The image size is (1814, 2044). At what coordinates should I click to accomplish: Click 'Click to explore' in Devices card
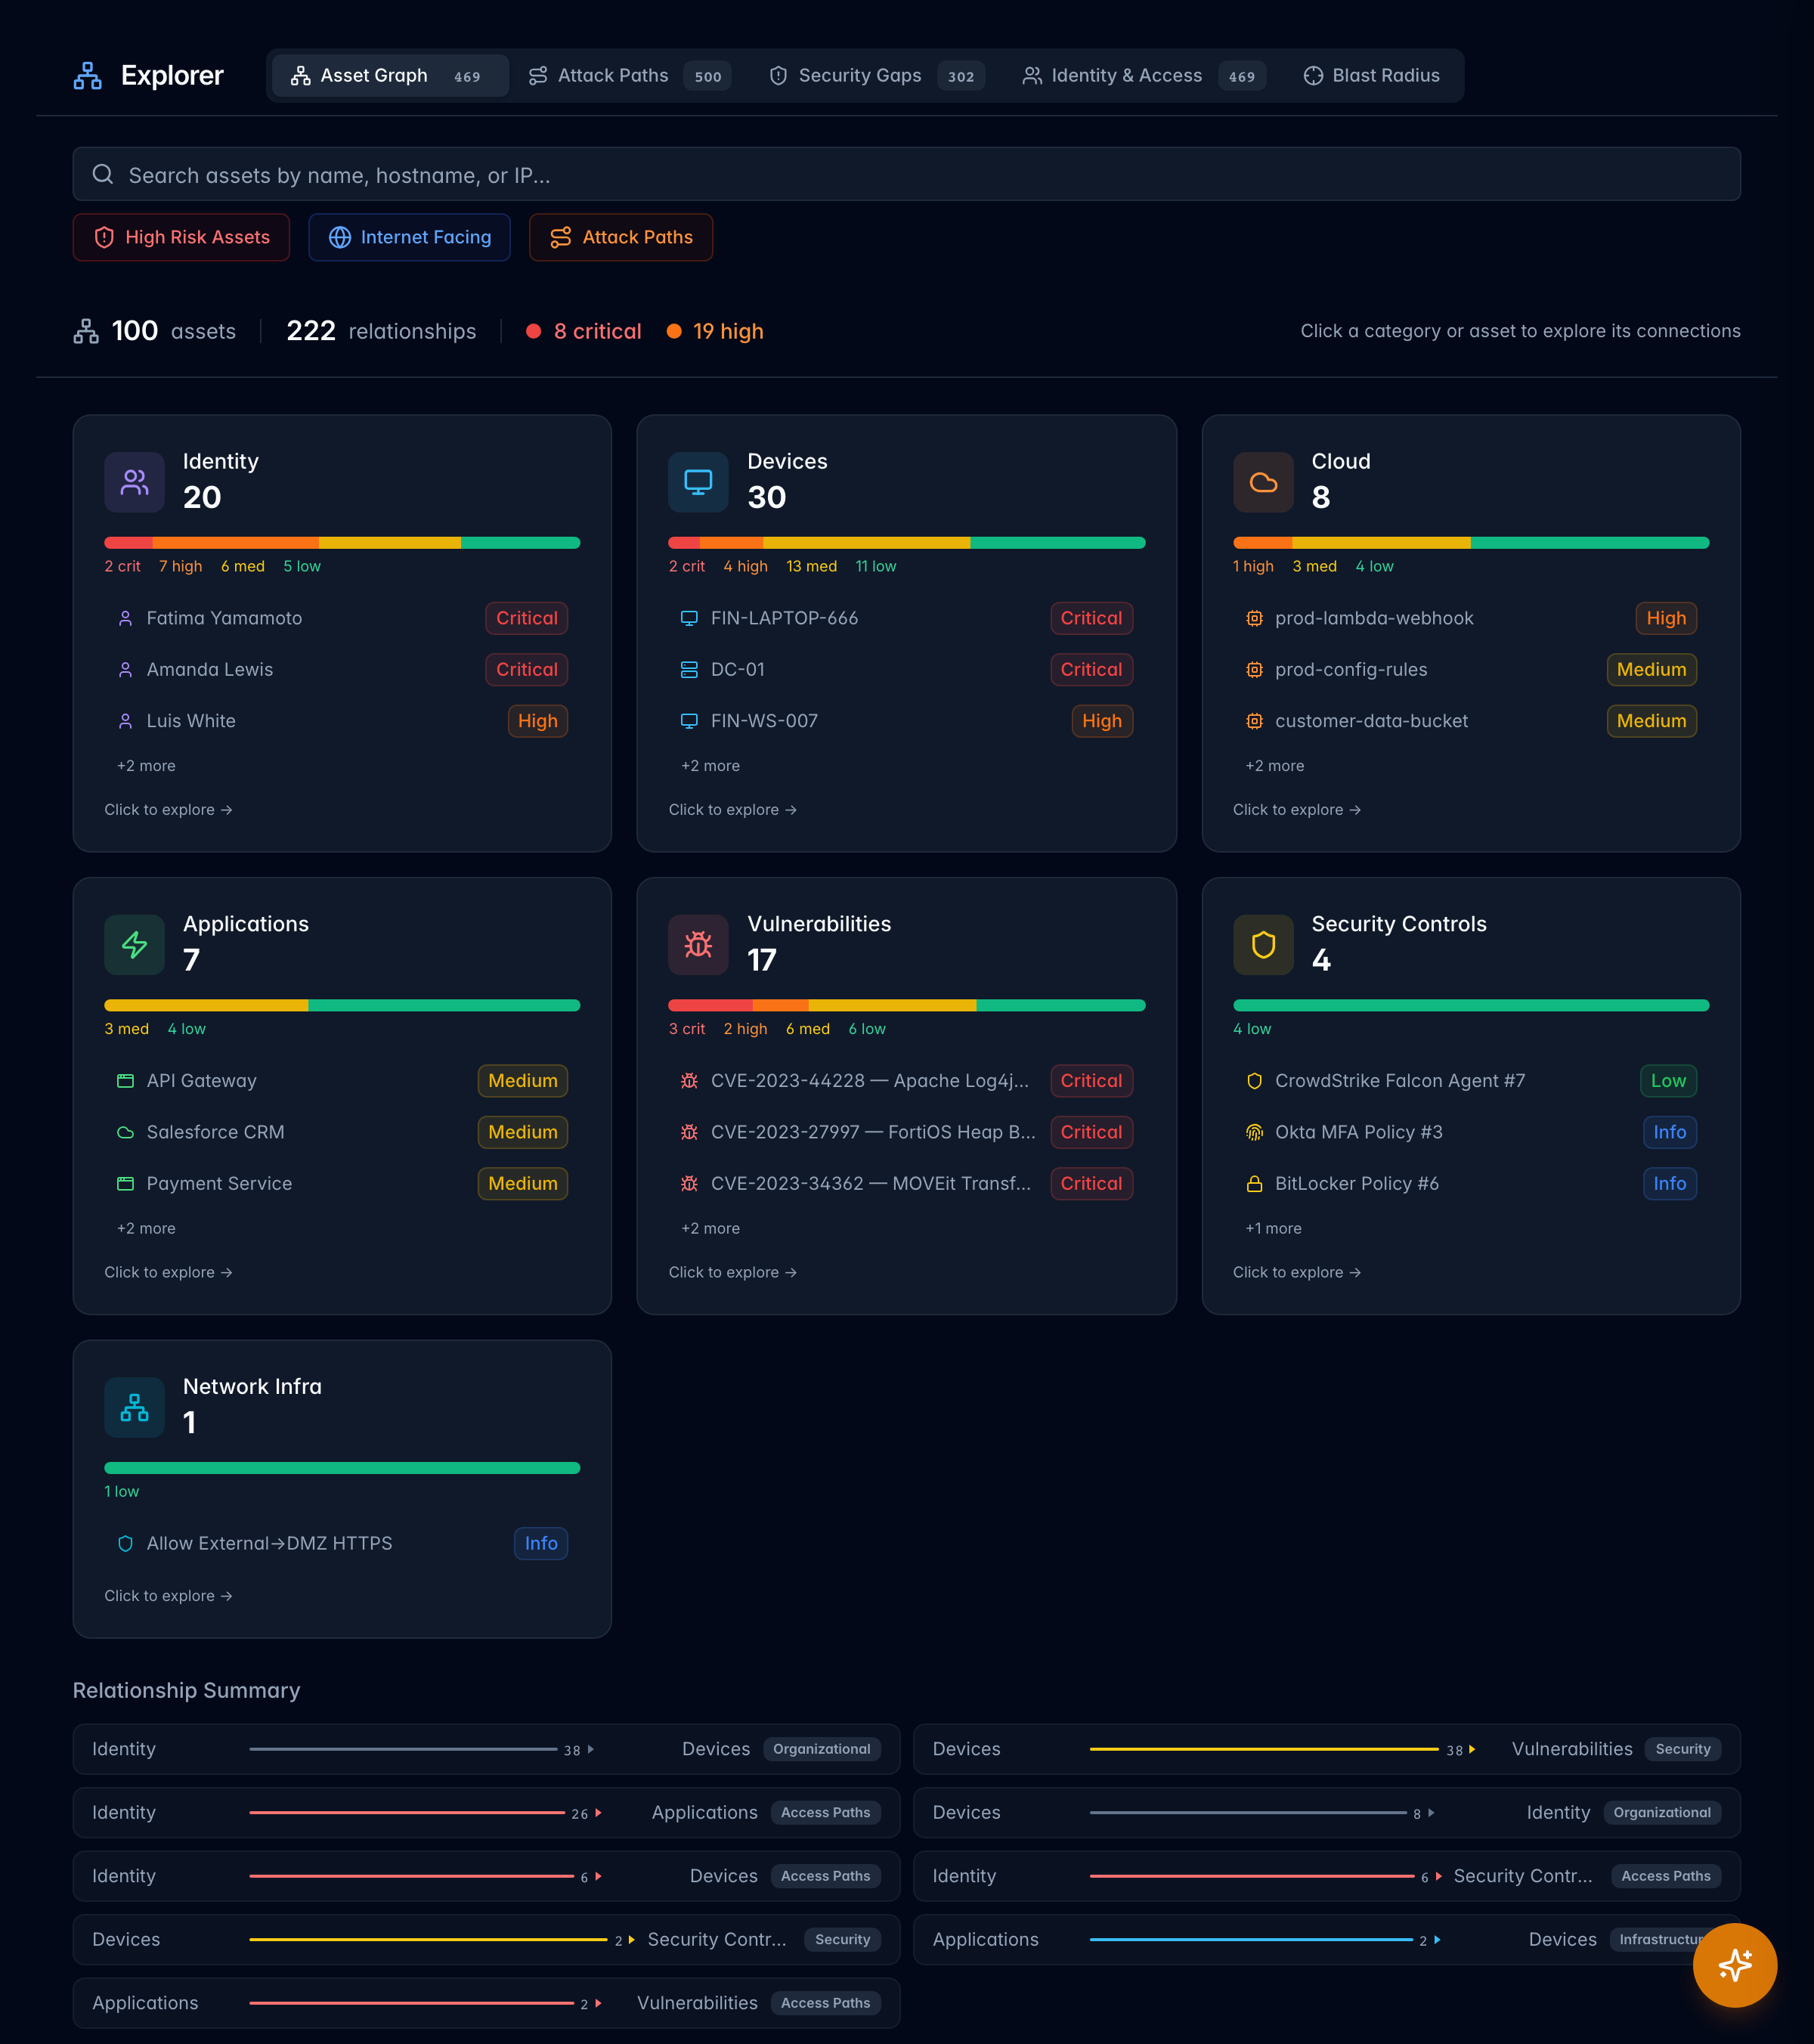pos(732,810)
